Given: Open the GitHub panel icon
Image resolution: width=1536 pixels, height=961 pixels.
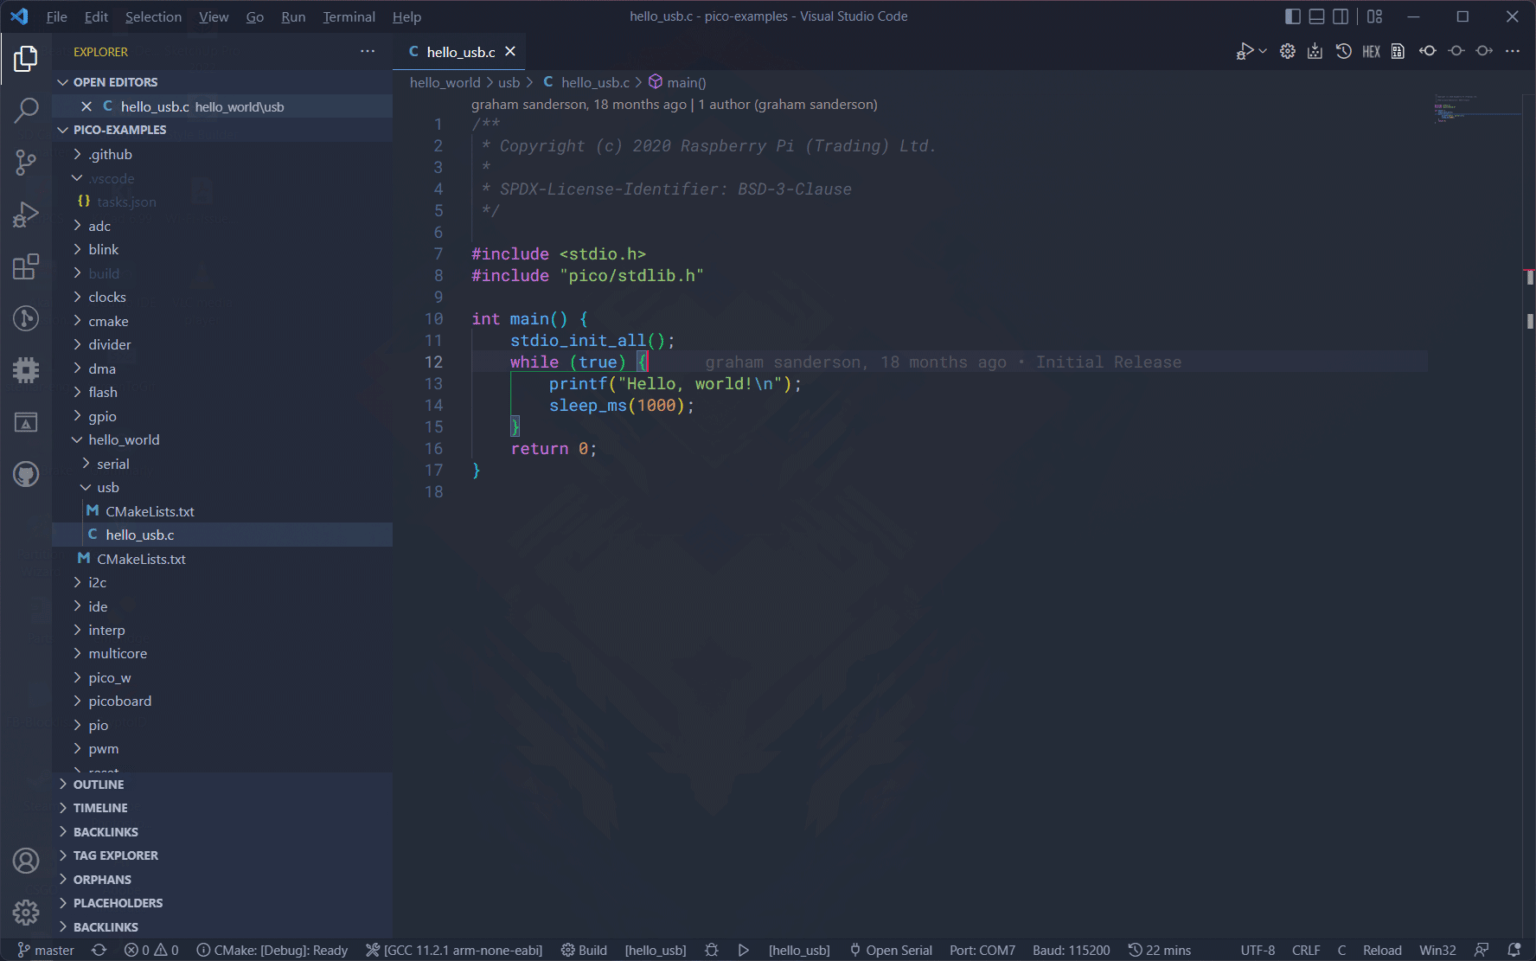Looking at the screenshot, I should (26, 474).
